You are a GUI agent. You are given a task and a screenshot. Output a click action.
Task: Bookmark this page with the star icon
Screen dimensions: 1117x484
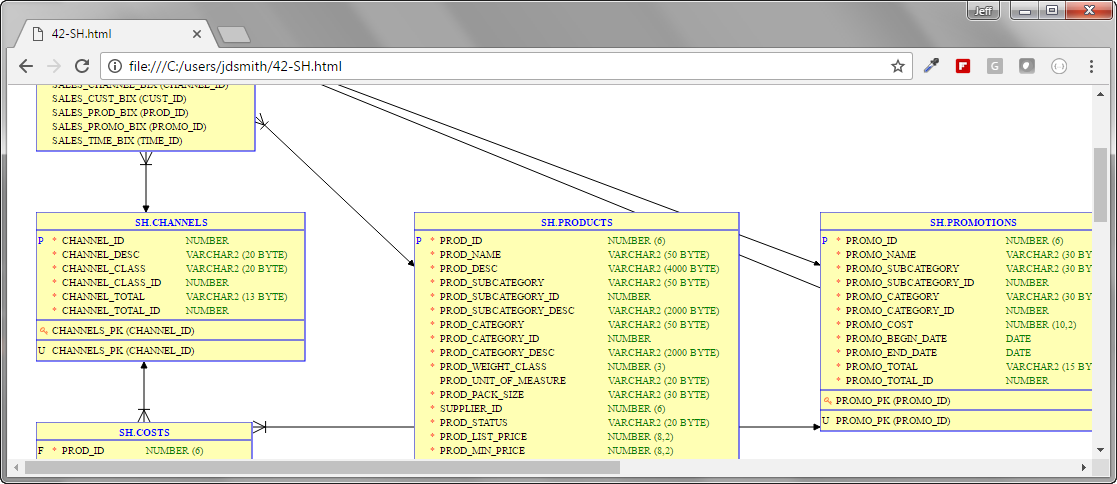tap(897, 66)
